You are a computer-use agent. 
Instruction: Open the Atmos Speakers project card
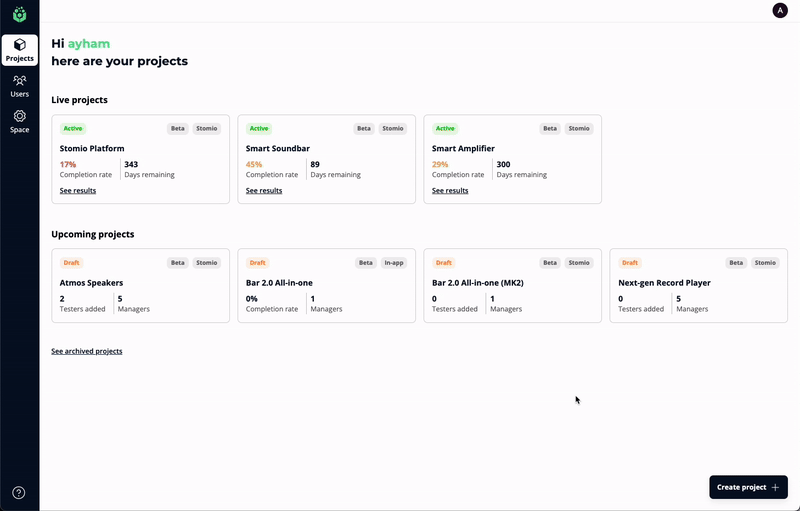click(140, 285)
